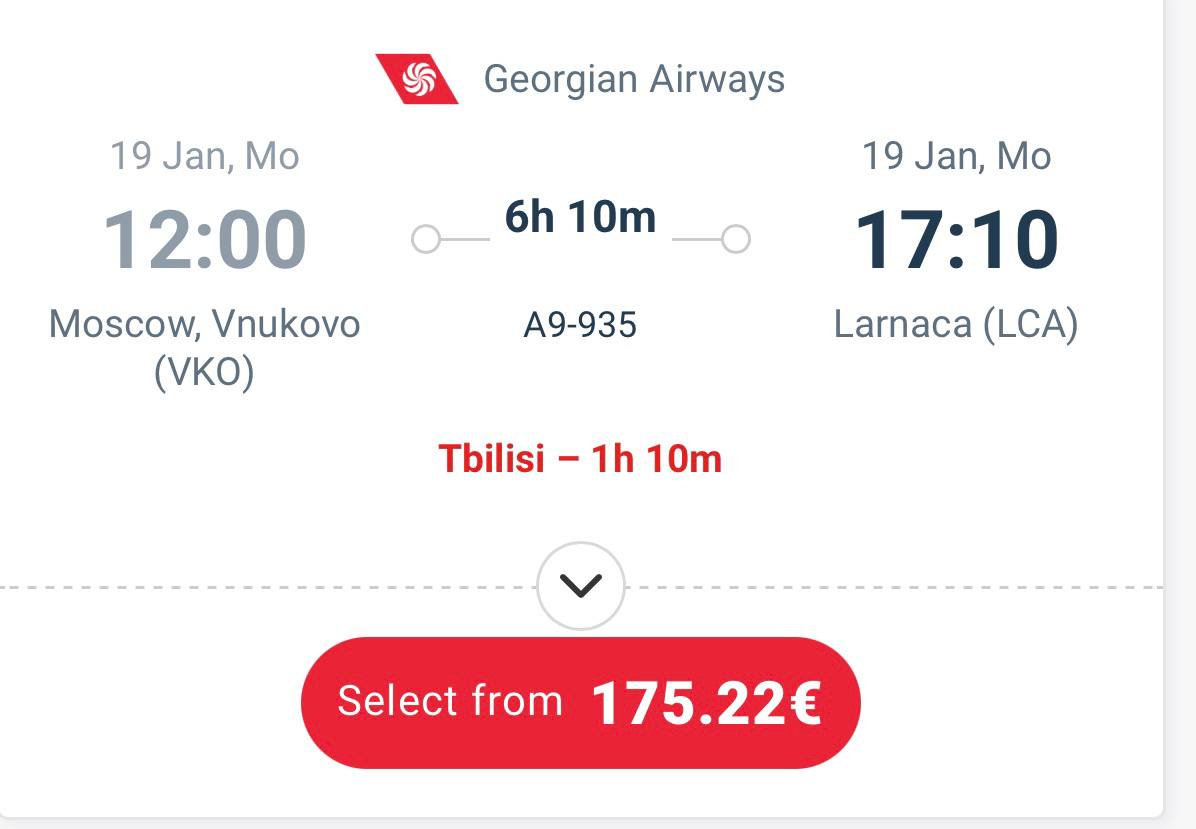Click the 12:00 departure time
The width and height of the screenshot is (1196, 829).
click(204, 240)
